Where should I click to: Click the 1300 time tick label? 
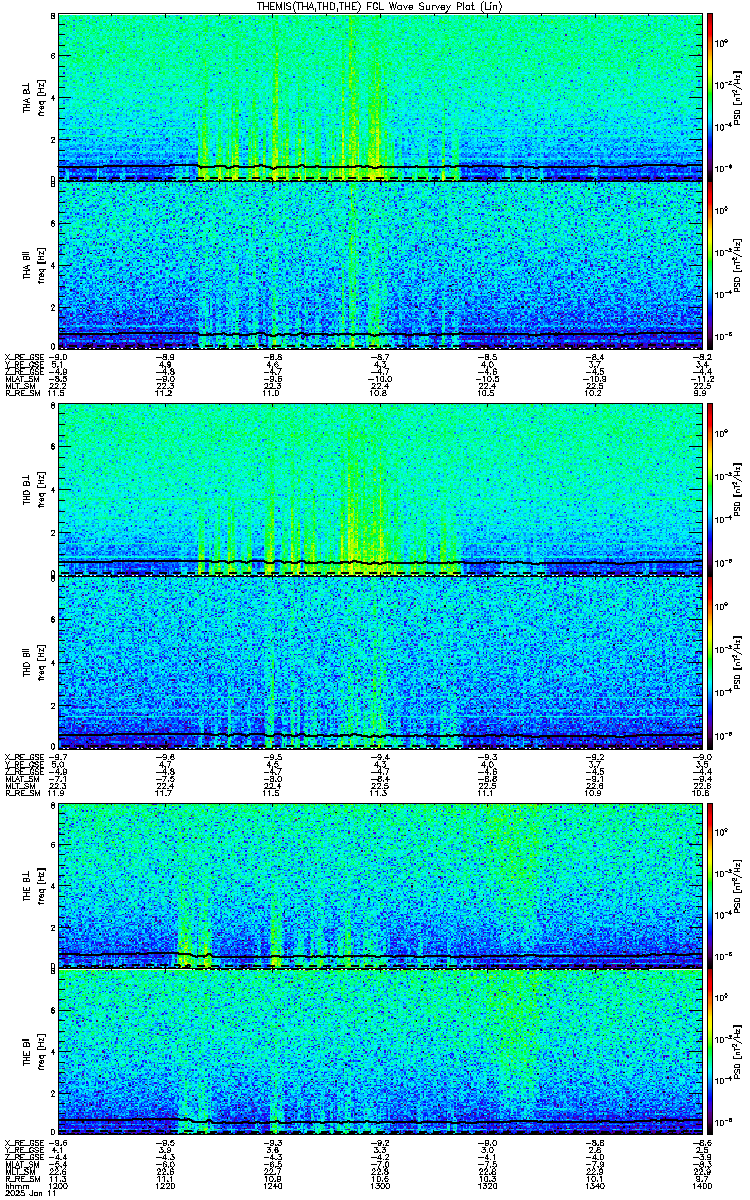click(380, 1186)
